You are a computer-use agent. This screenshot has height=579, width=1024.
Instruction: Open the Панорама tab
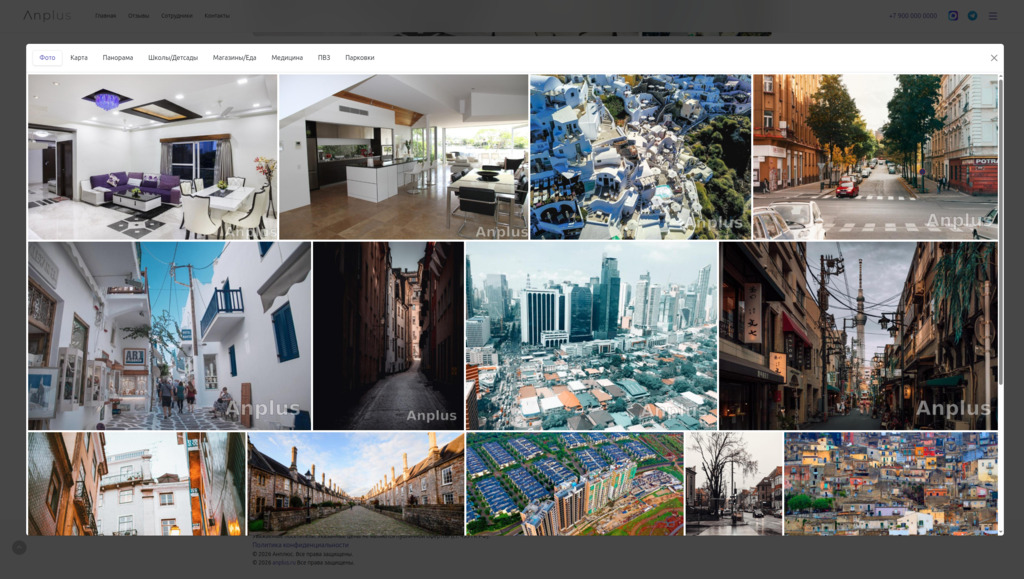click(117, 58)
